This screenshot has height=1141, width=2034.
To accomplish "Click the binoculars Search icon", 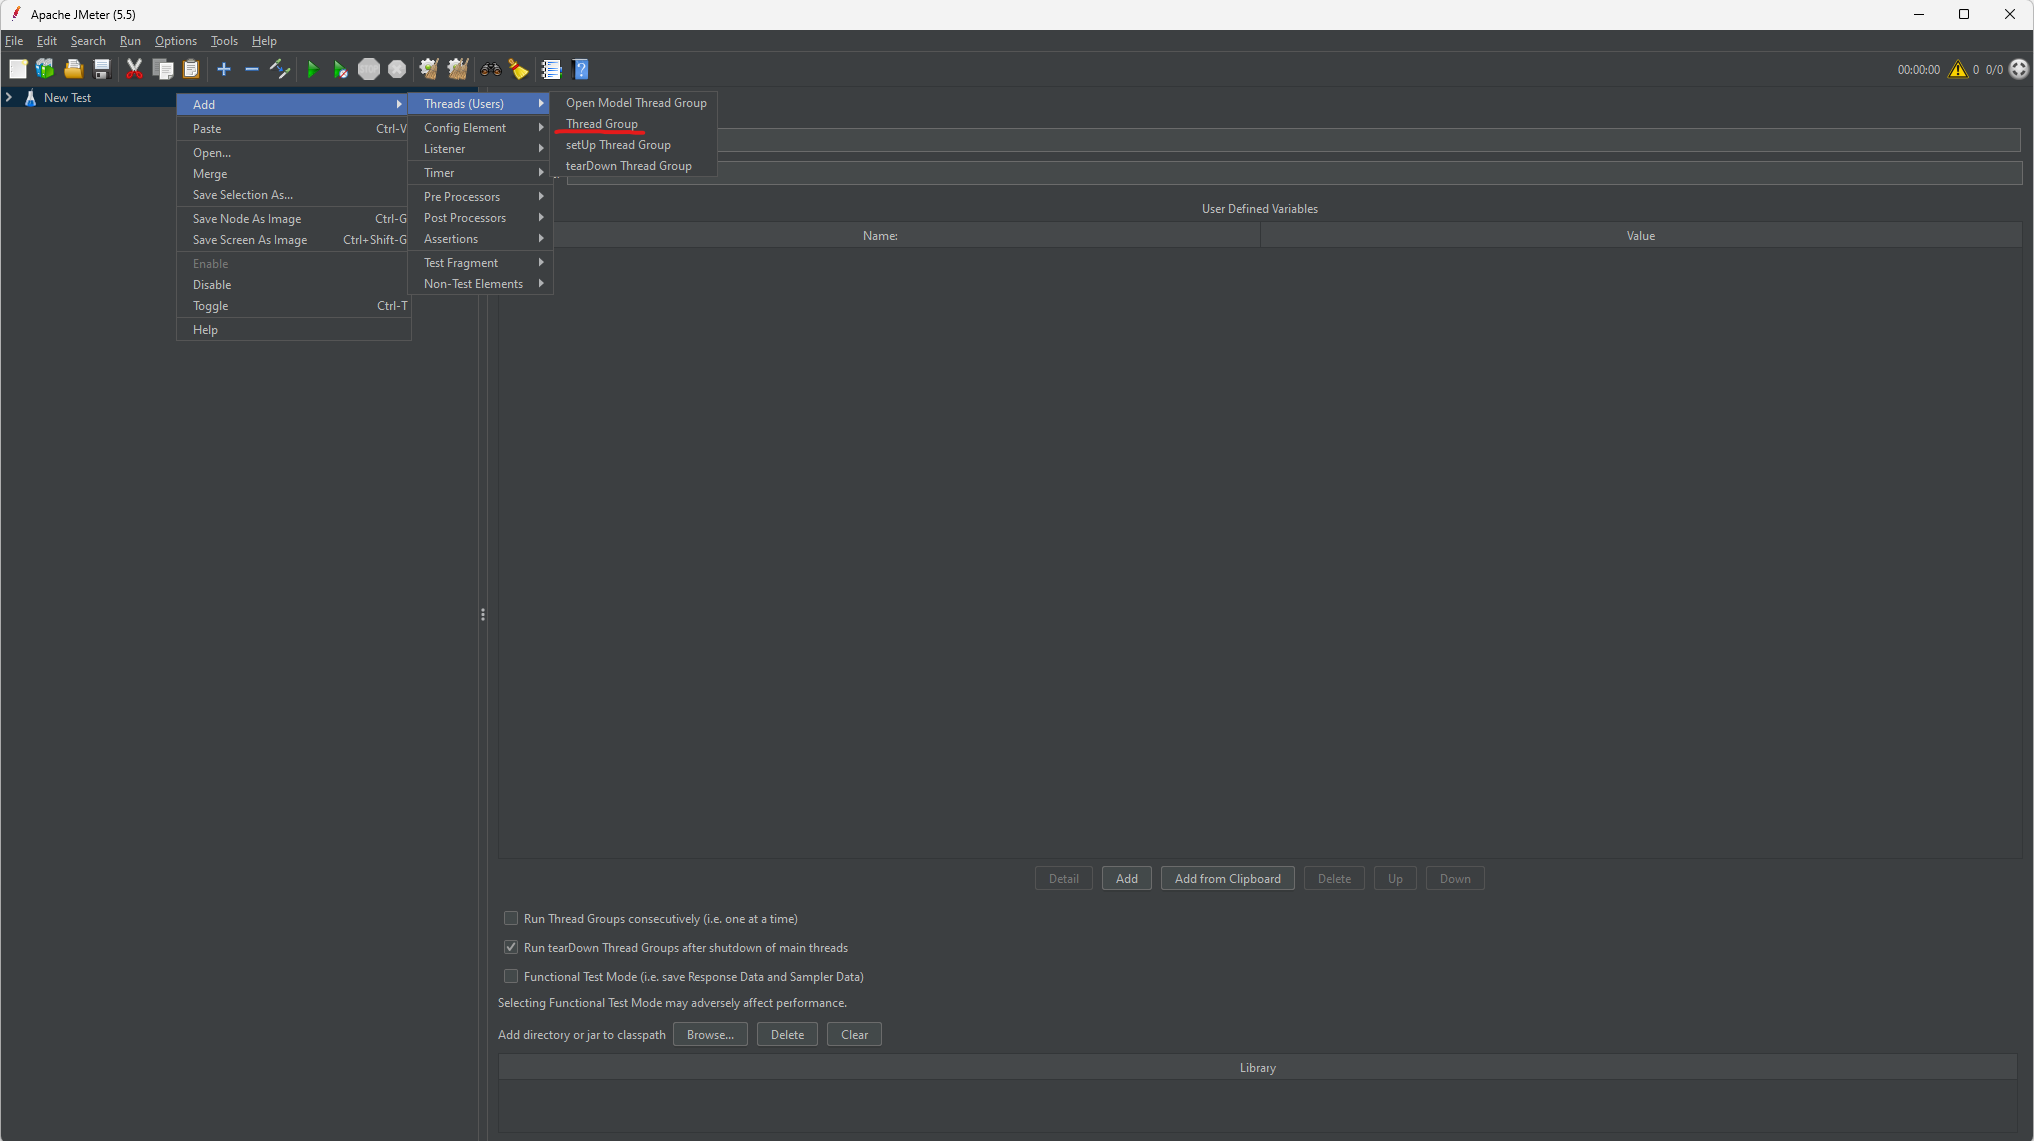I will (x=490, y=69).
